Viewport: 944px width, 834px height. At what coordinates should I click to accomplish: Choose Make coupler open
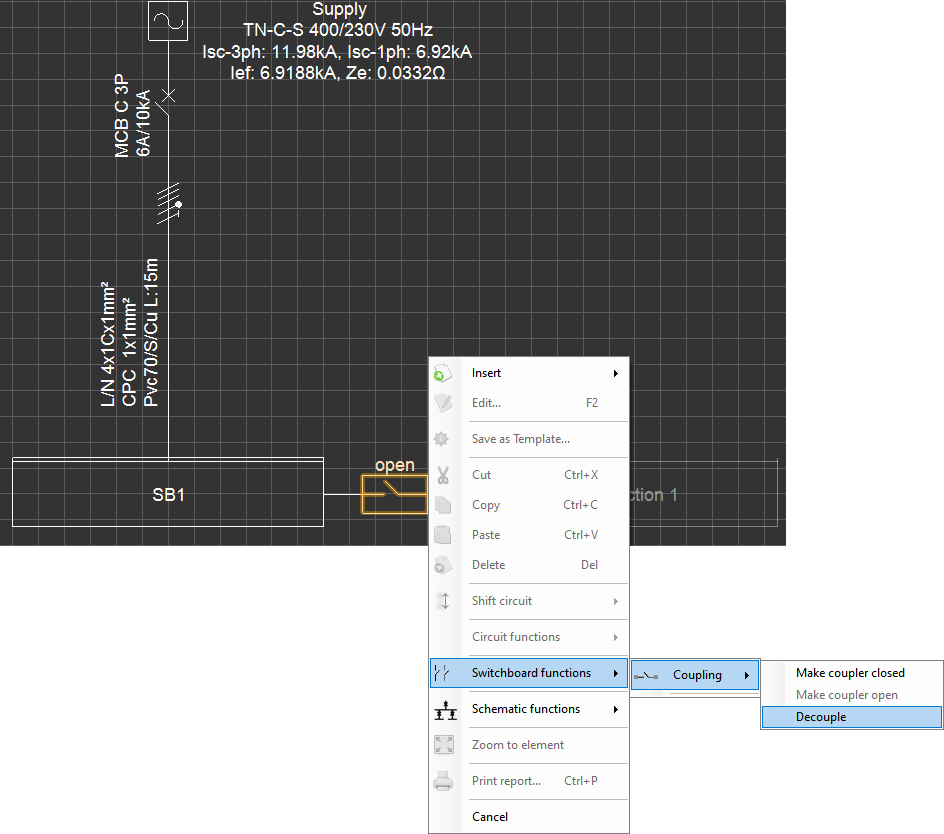pyautogui.click(x=852, y=695)
